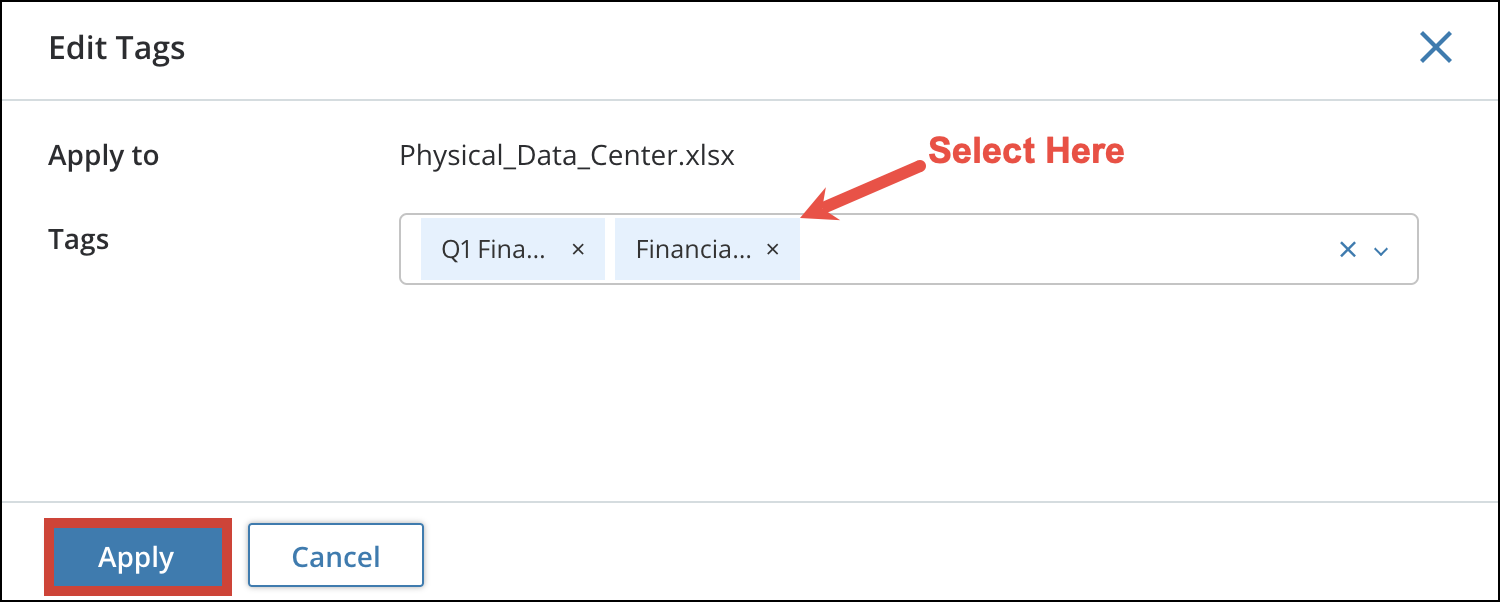Viewport: 1500px width, 602px height.
Task: Cancel editing tags
Action: 335,556
